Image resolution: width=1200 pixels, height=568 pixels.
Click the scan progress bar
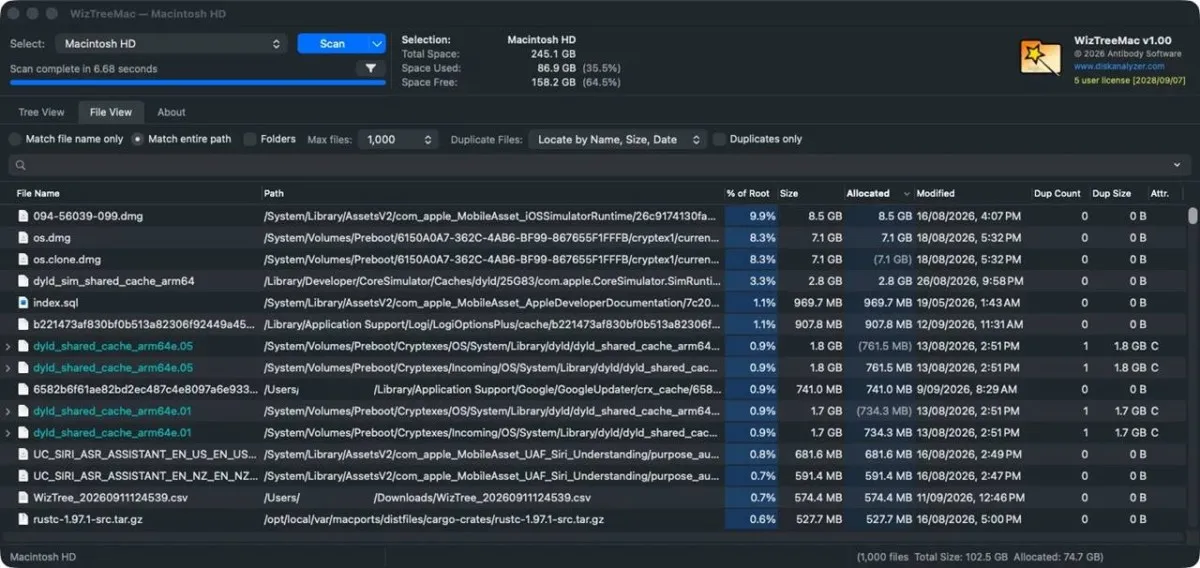point(197,83)
